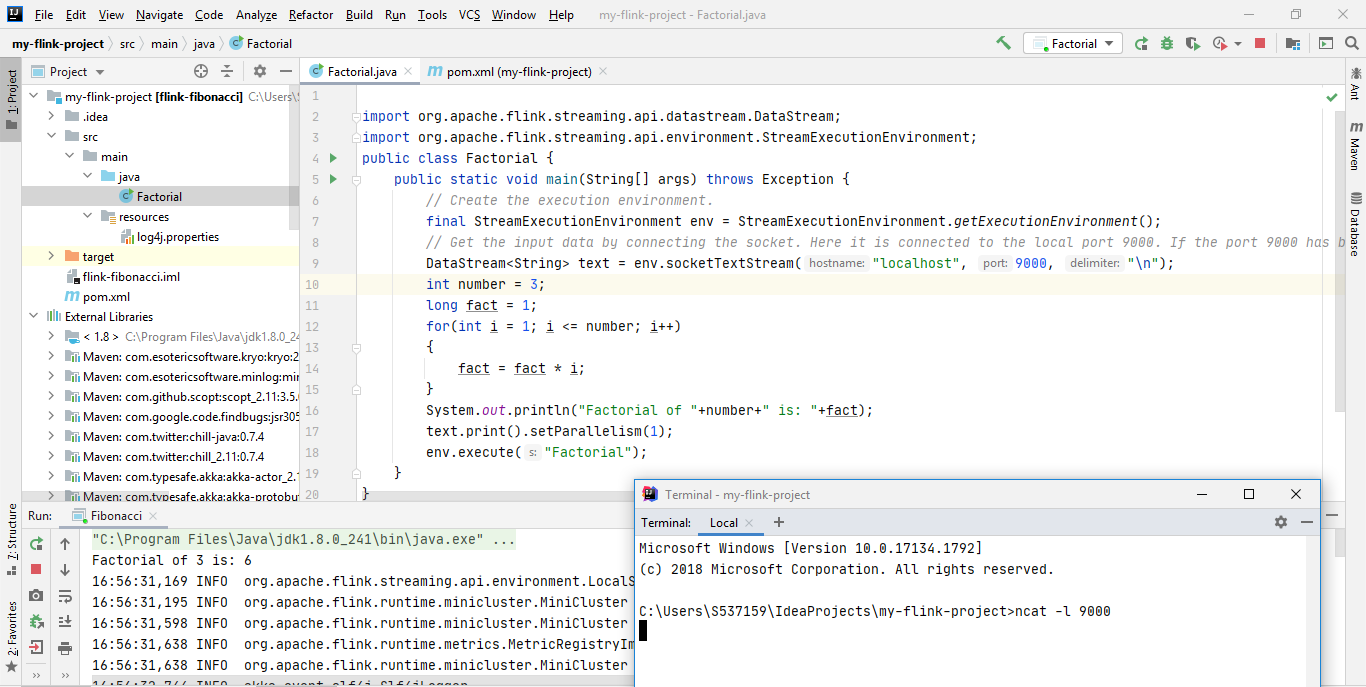Viewport: 1366px width, 687px height.
Task: Click the Locate/Select Opened File target icon
Action: 201,71
